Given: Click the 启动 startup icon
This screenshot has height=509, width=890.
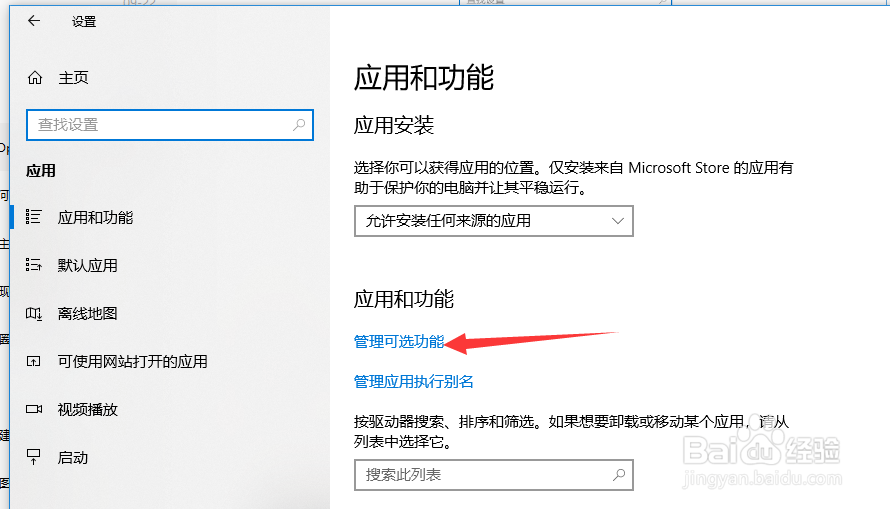Looking at the screenshot, I should (33, 457).
